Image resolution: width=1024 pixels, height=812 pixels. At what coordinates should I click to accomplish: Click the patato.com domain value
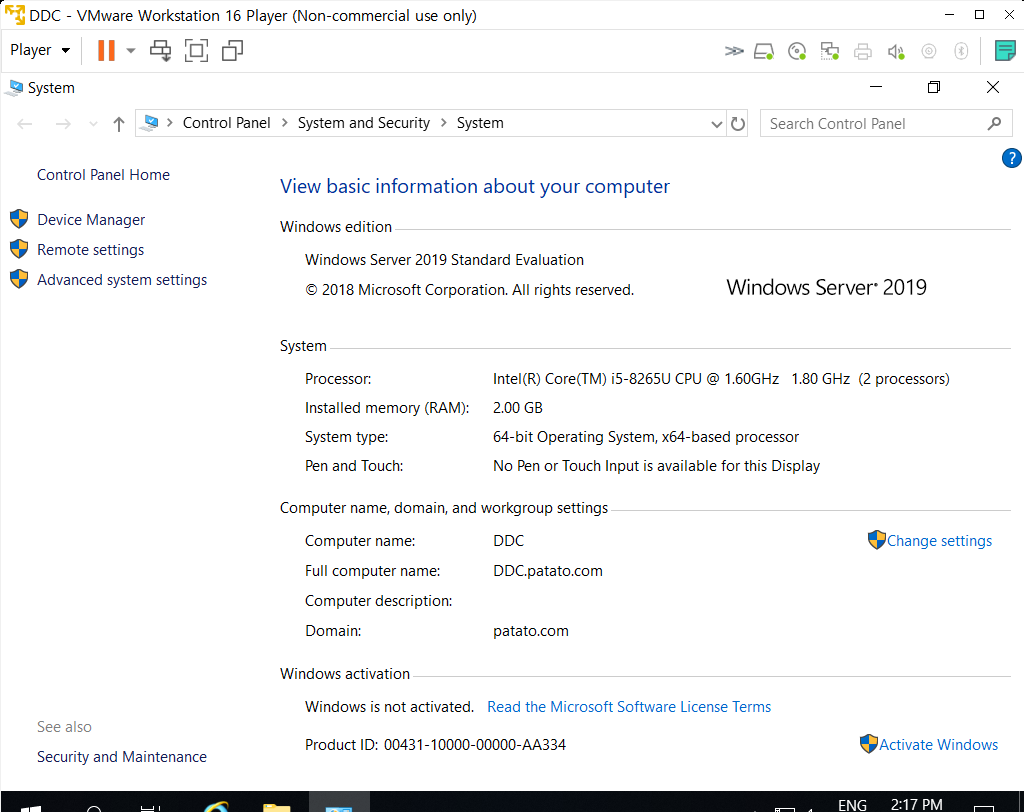(x=530, y=631)
